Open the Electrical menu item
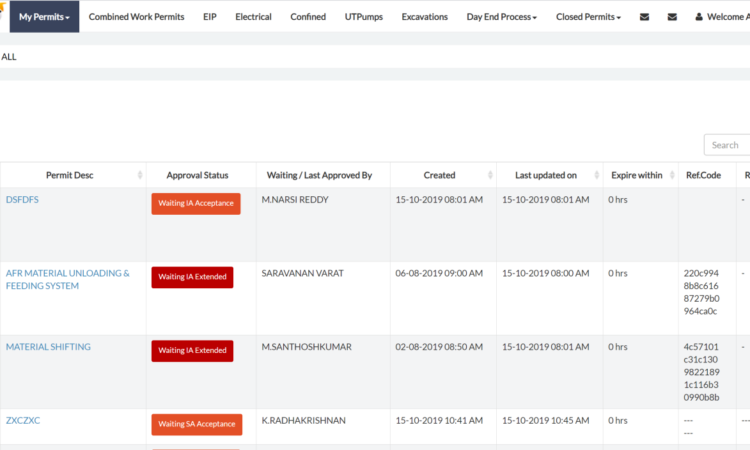 coord(253,17)
